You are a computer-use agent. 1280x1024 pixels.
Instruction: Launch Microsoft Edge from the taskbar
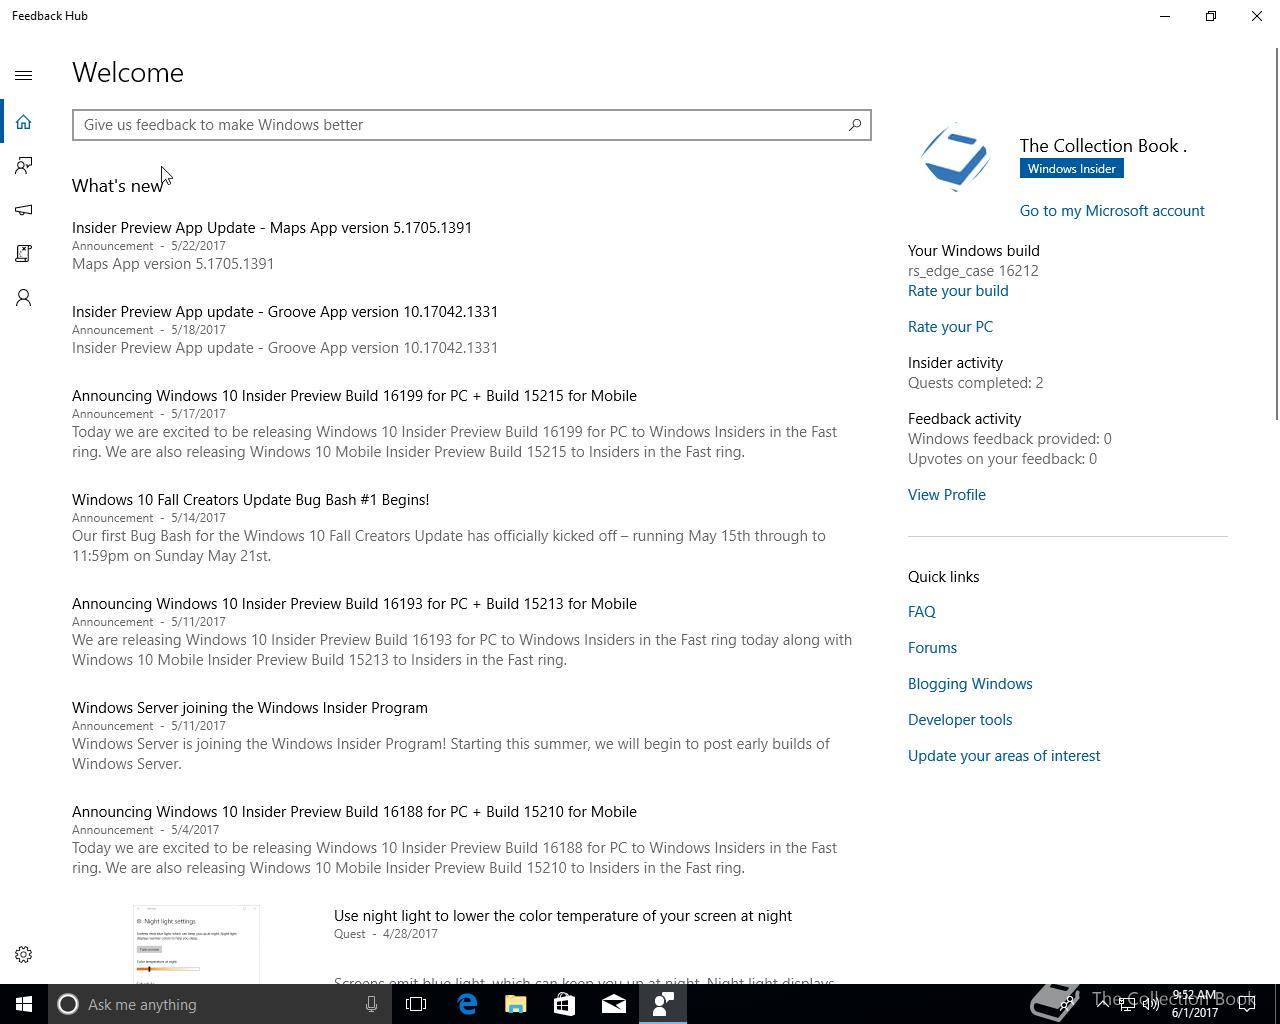tap(467, 1004)
